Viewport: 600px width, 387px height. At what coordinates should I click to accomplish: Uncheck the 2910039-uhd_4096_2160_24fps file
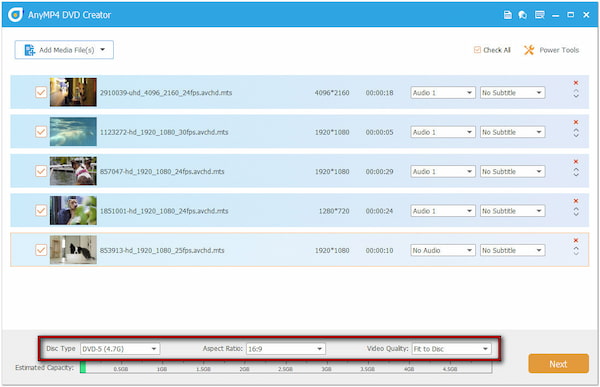click(41, 92)
